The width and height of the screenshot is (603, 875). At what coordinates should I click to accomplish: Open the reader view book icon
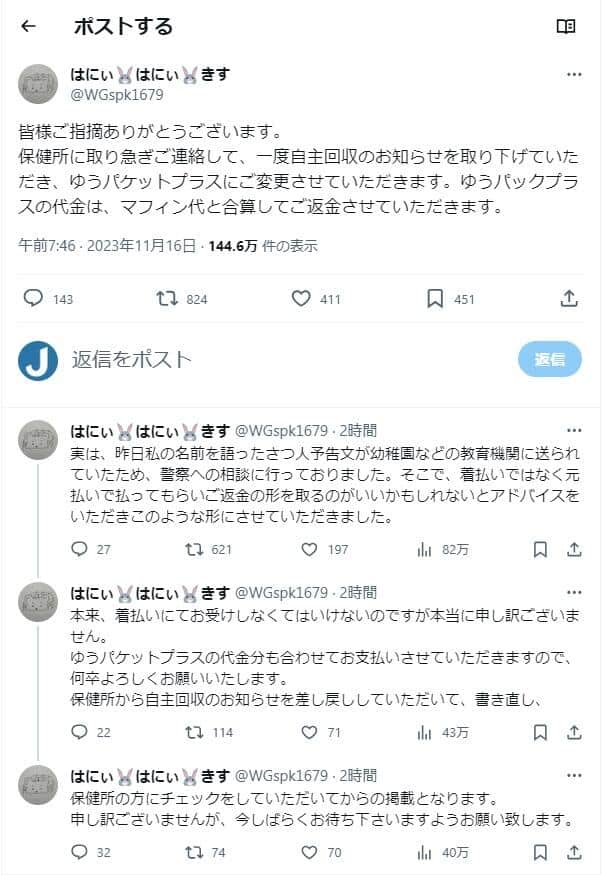click(x=566, y=27)
